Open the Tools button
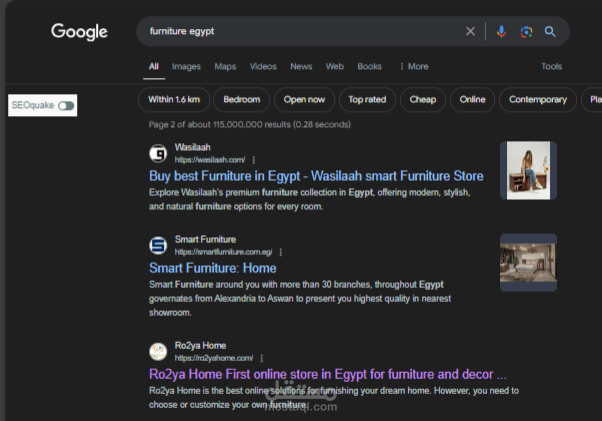This screenshot has width=602, height=421. (x=551, y=67)
